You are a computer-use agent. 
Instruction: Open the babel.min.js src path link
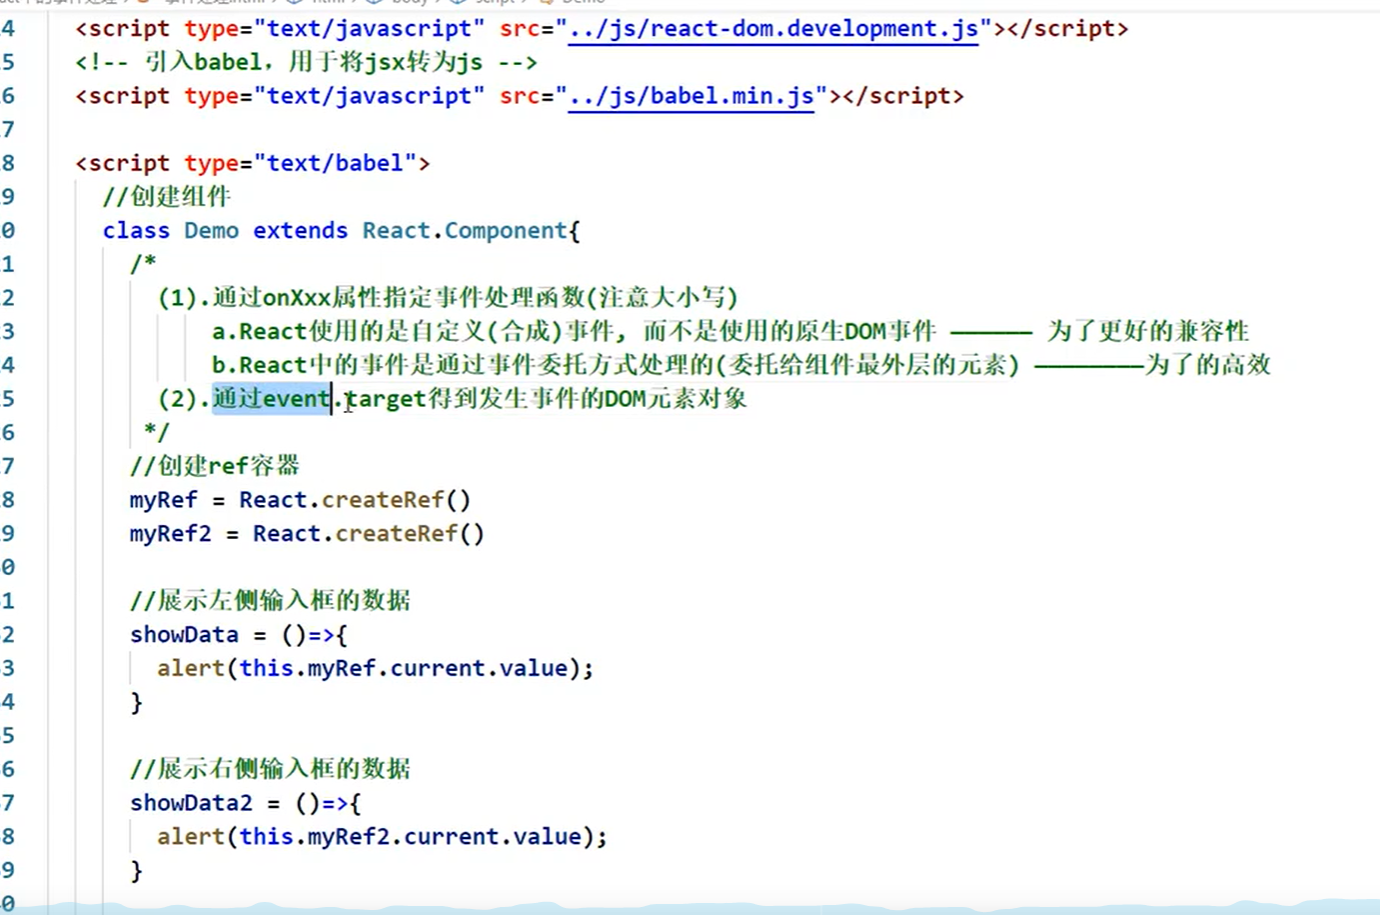(x=691, y=96)
